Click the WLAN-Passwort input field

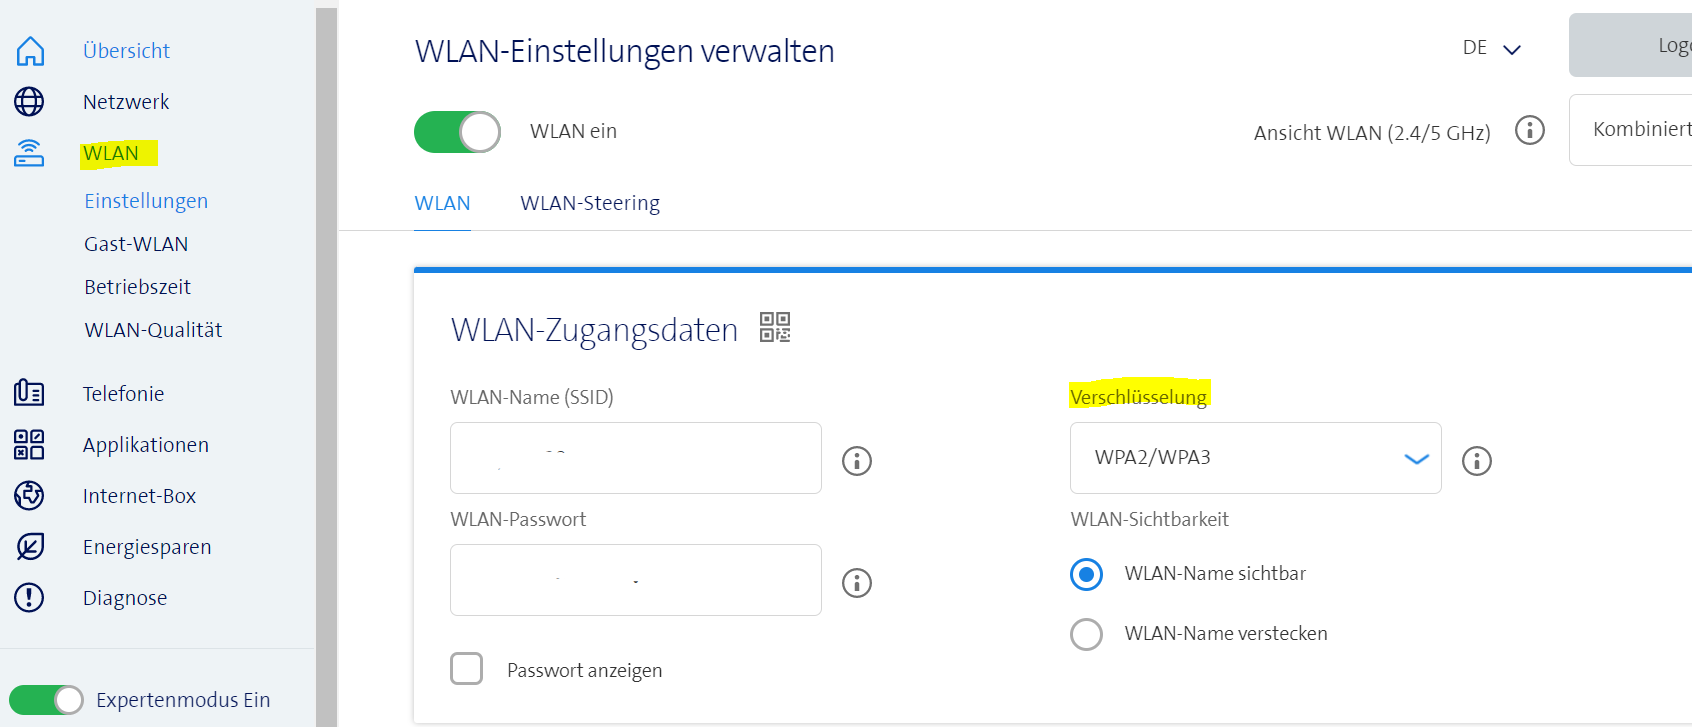tap(636, 580)
